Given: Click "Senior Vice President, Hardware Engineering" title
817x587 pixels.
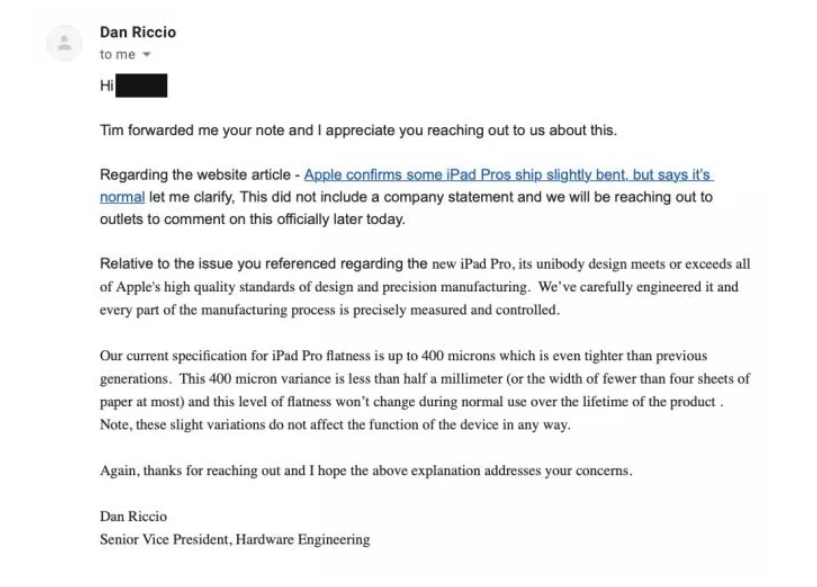Looking at the screenshot, I should 235,540.
